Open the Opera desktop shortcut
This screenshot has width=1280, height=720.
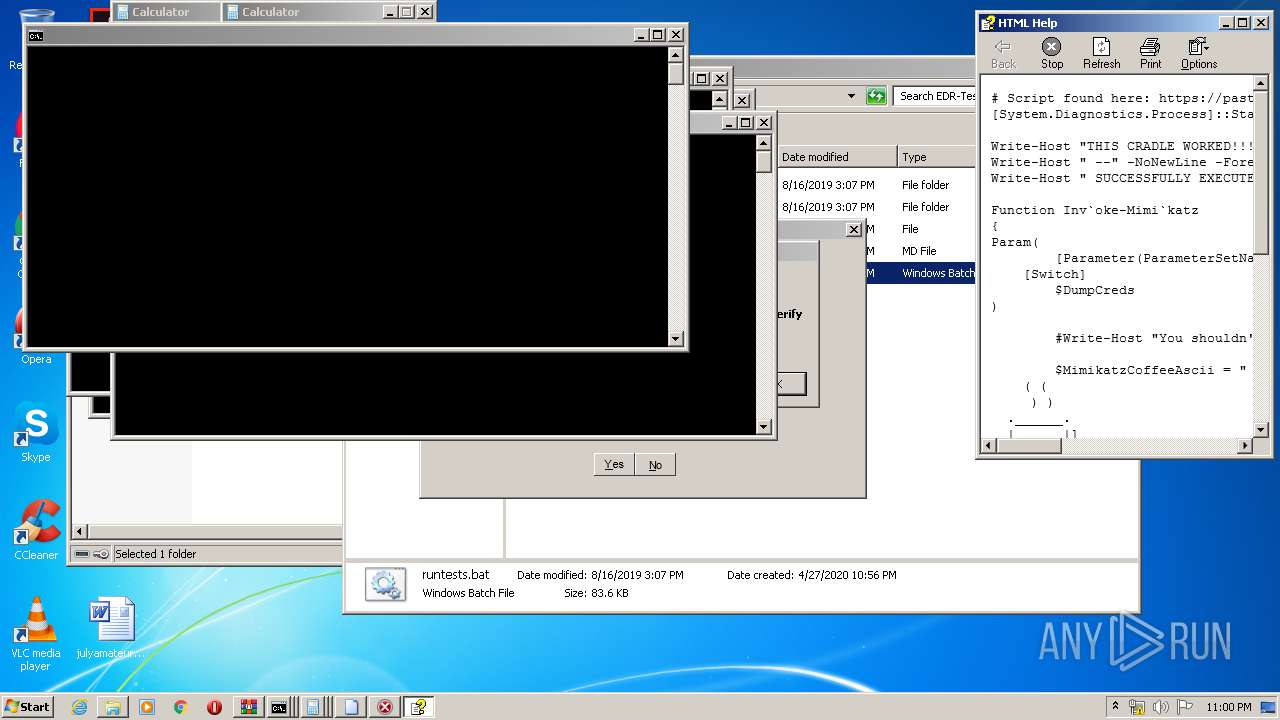click(x=36, y=336)
